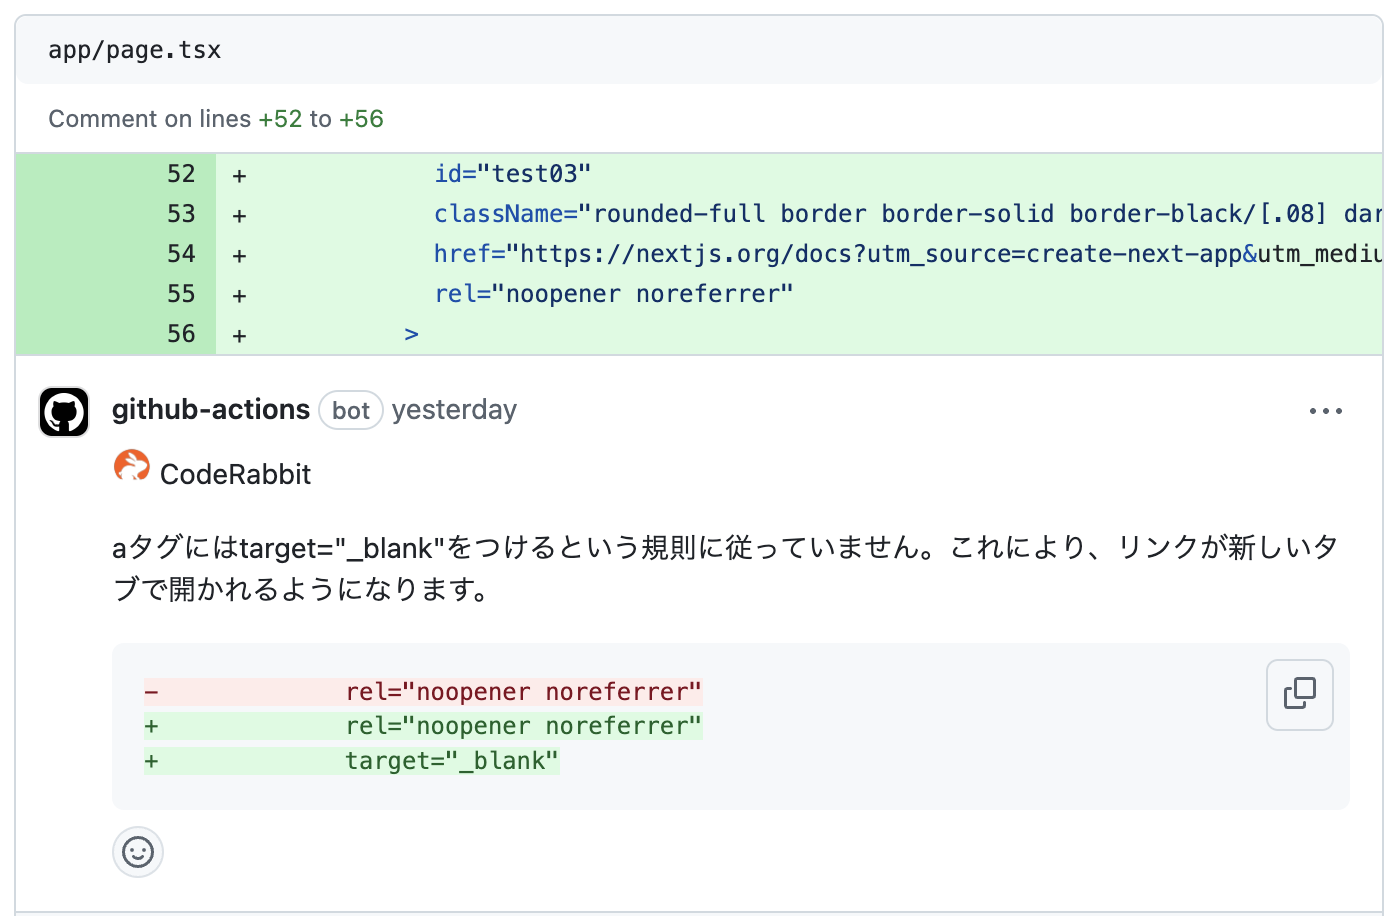Open the comment options kebab menu
Viewport: 1386px width, 916px height.
(1325, 410)
